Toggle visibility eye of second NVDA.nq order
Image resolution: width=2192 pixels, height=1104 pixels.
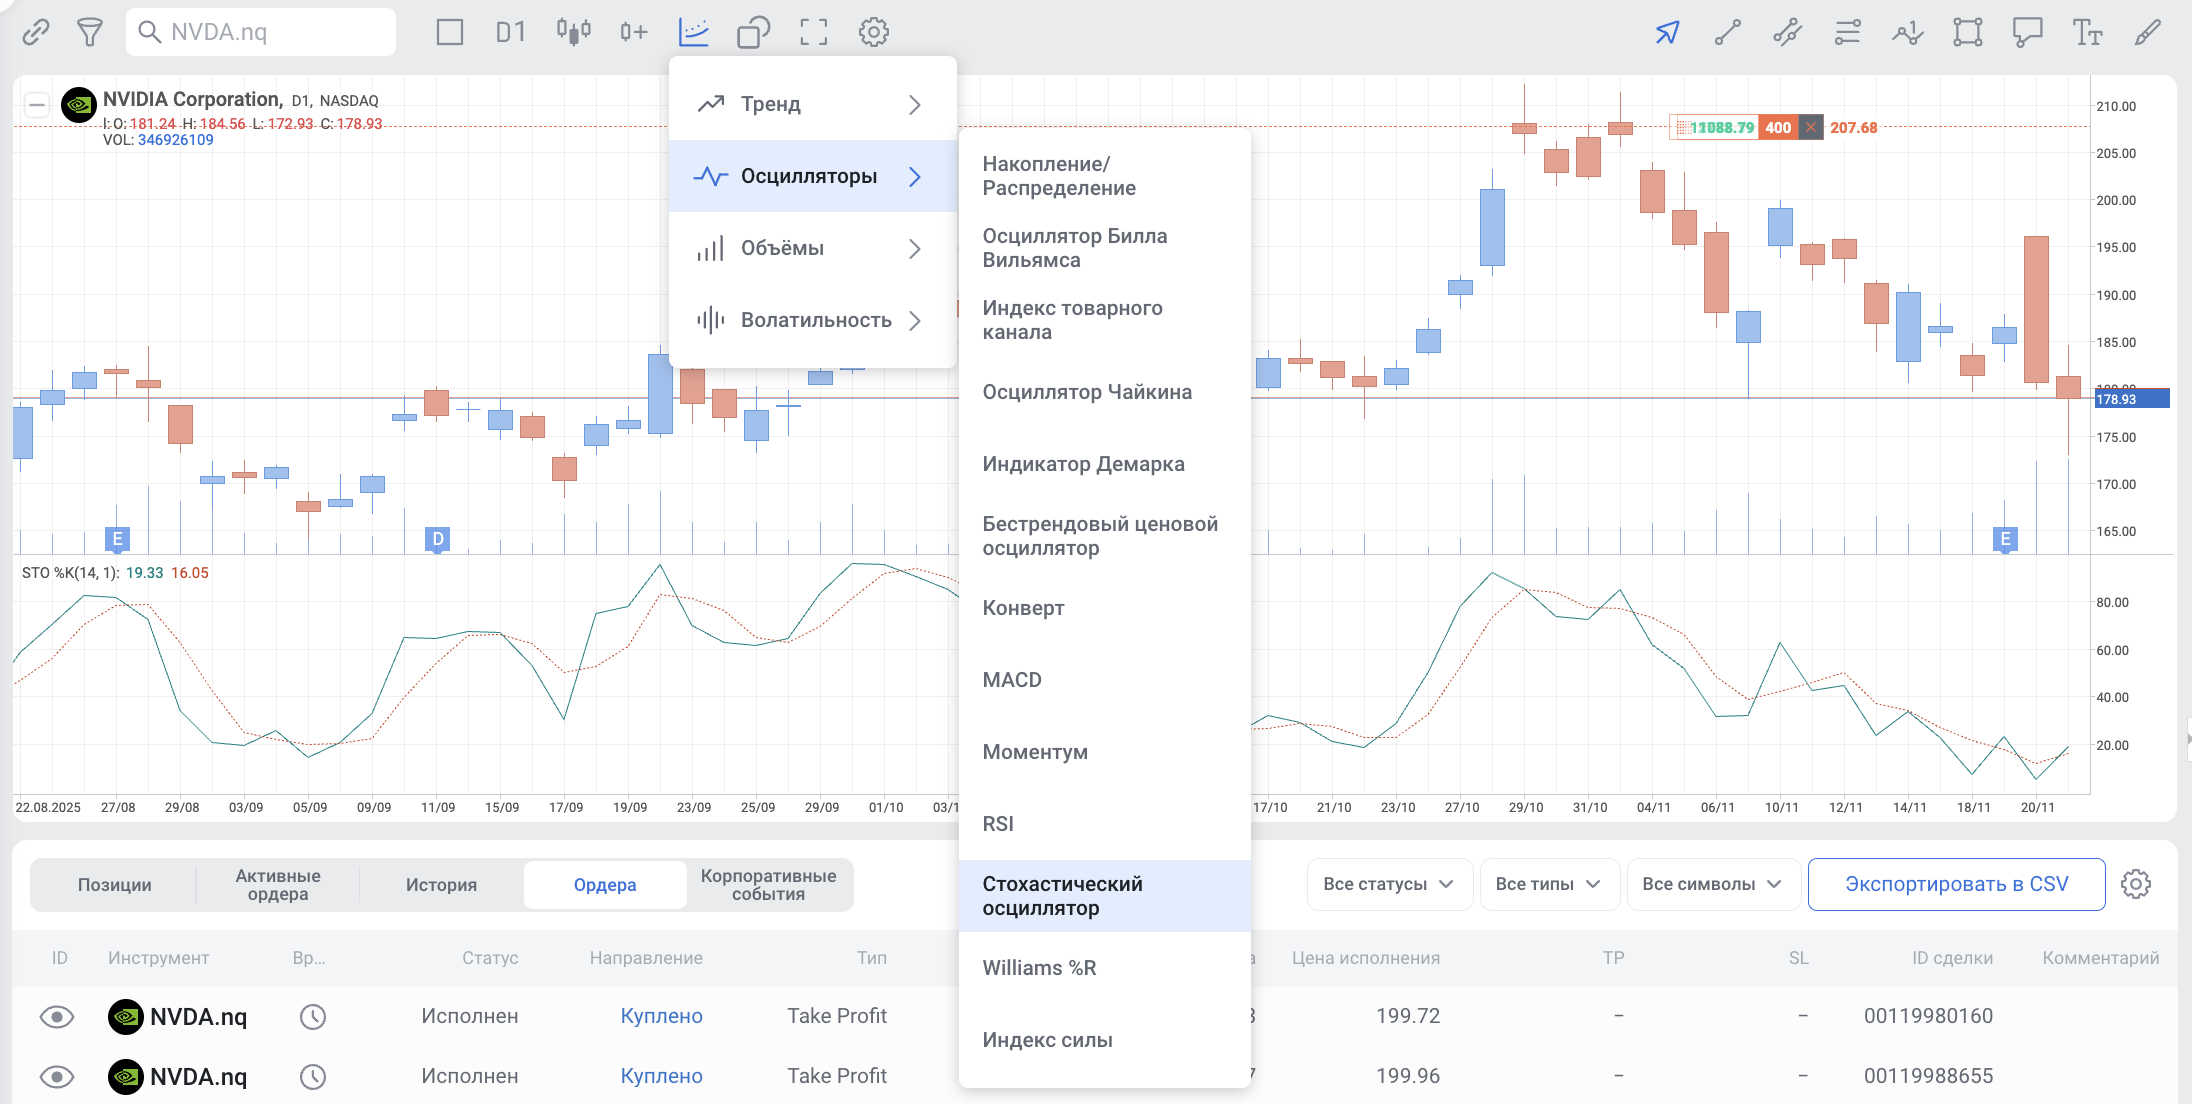pyautogui.click(x=57, y=1077)
